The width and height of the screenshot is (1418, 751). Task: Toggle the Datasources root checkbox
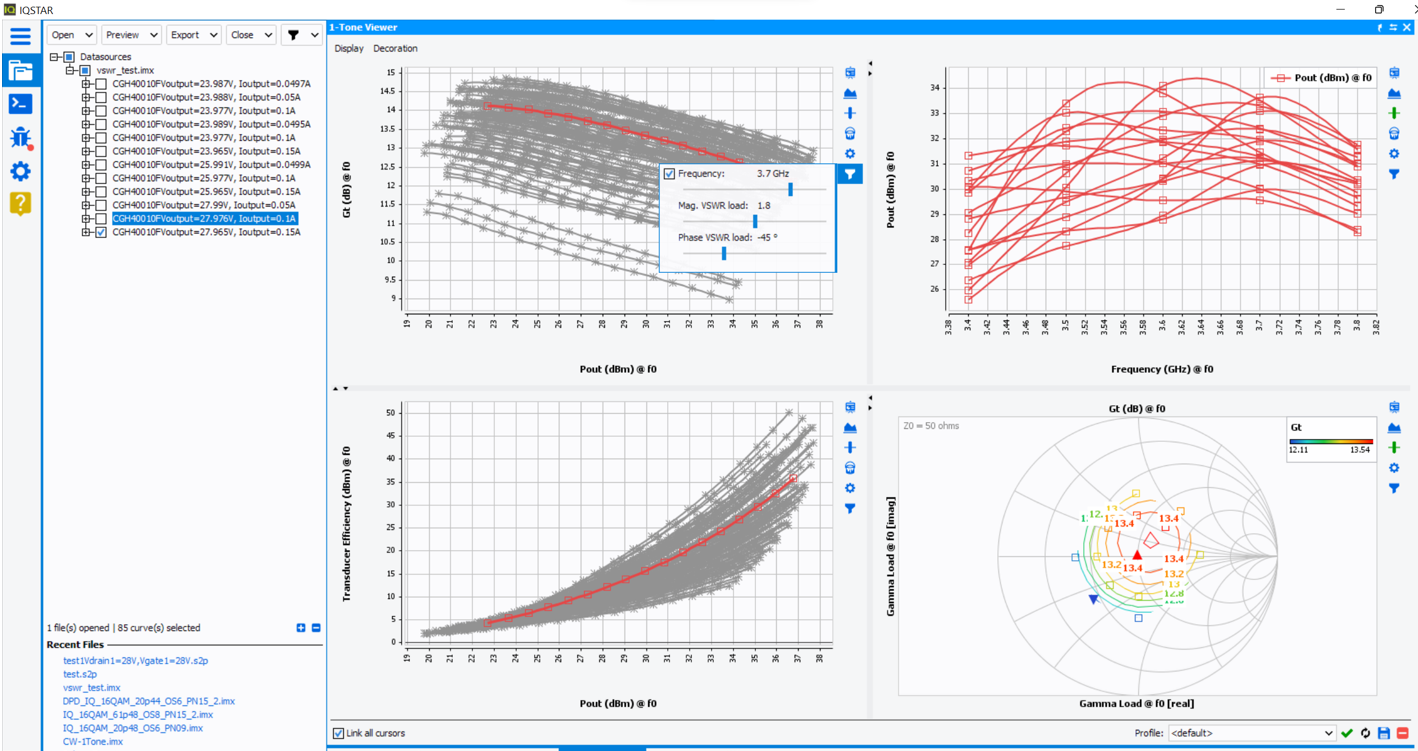pos(69,57)
